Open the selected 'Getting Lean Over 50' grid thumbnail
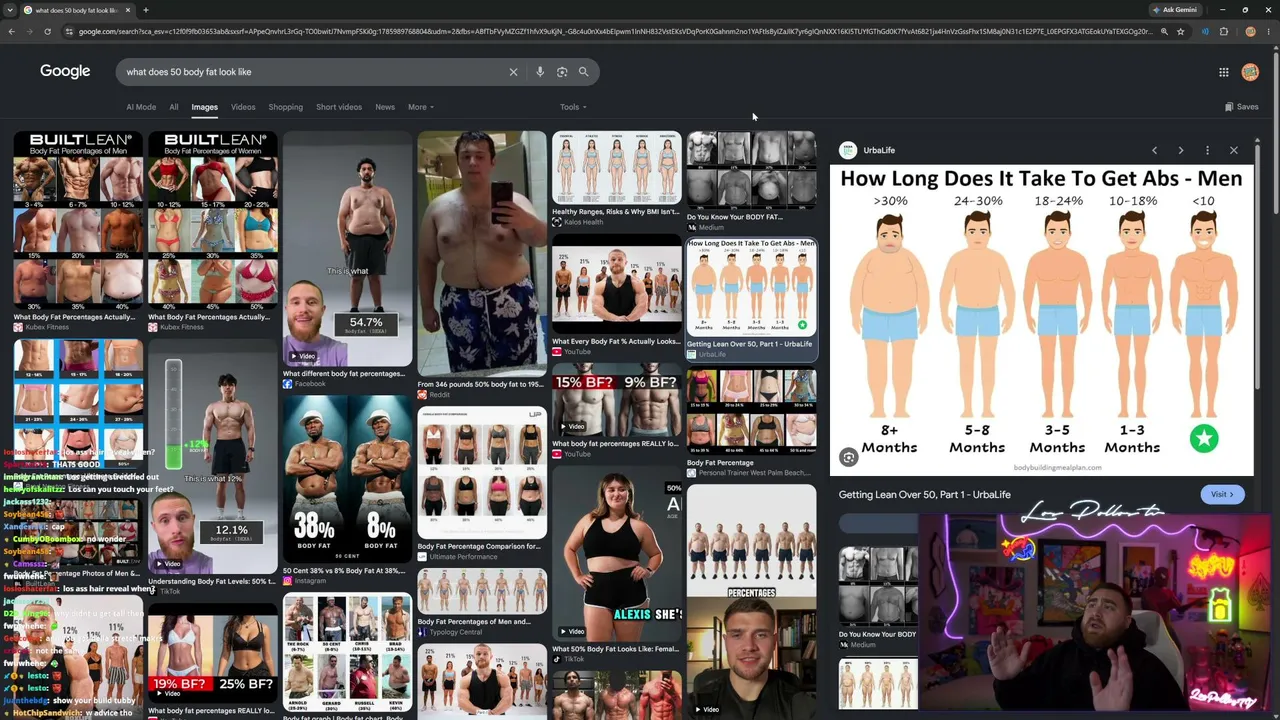The width and height of the screenshot is (1280, 720). 751,287
